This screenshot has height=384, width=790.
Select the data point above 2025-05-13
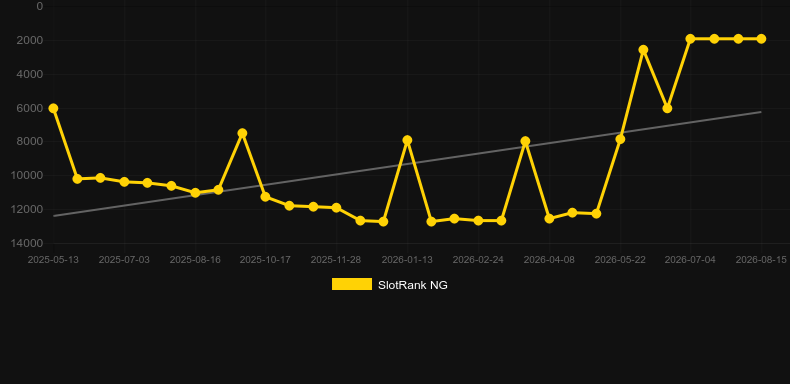click(x=53, y=108)
